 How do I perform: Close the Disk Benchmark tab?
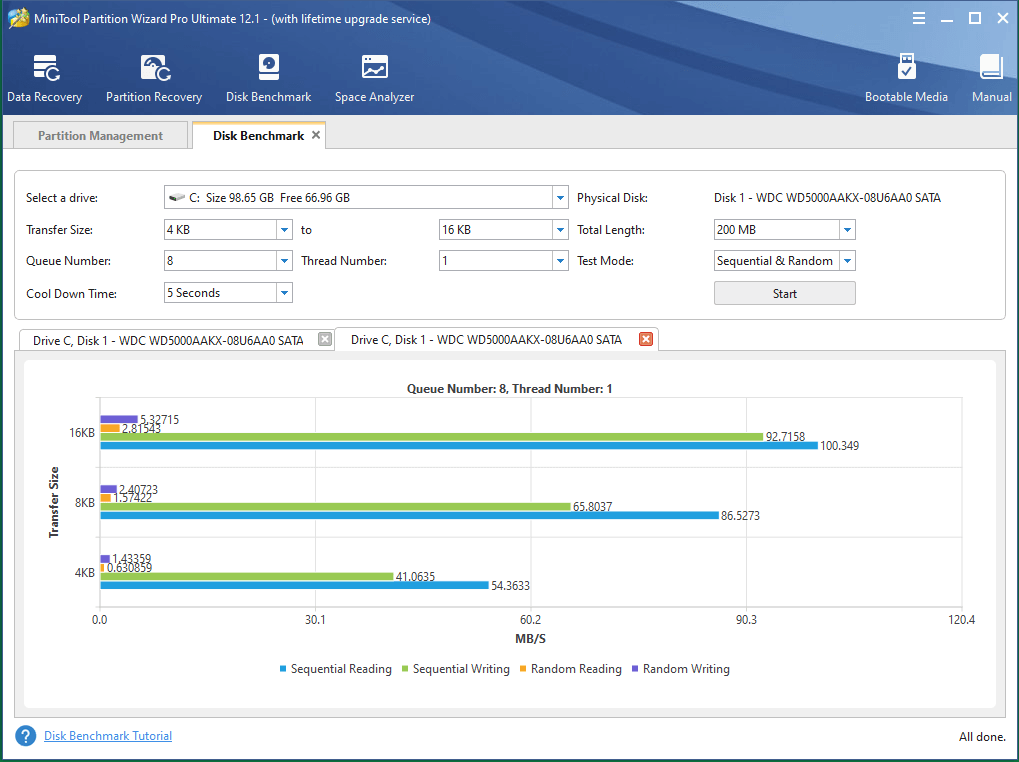click(316, 135)
